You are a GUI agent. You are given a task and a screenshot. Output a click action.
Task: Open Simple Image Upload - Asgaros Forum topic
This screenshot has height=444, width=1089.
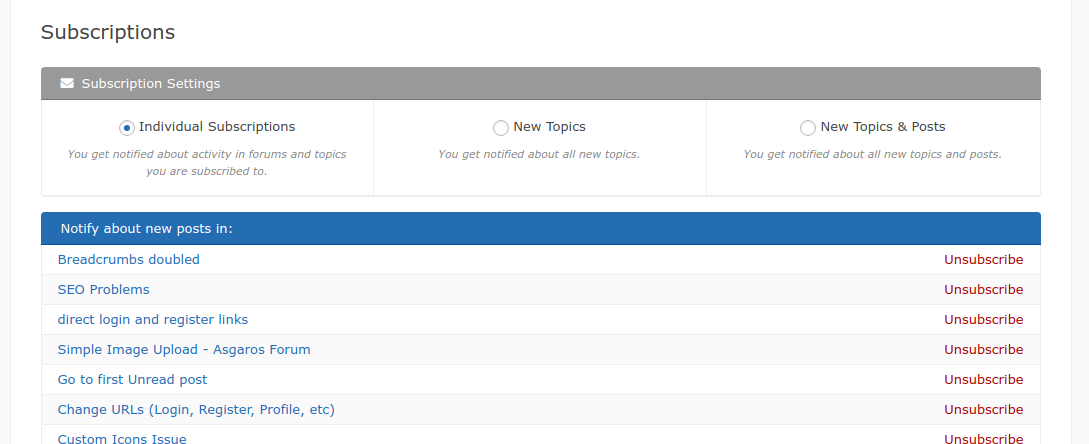184,350
